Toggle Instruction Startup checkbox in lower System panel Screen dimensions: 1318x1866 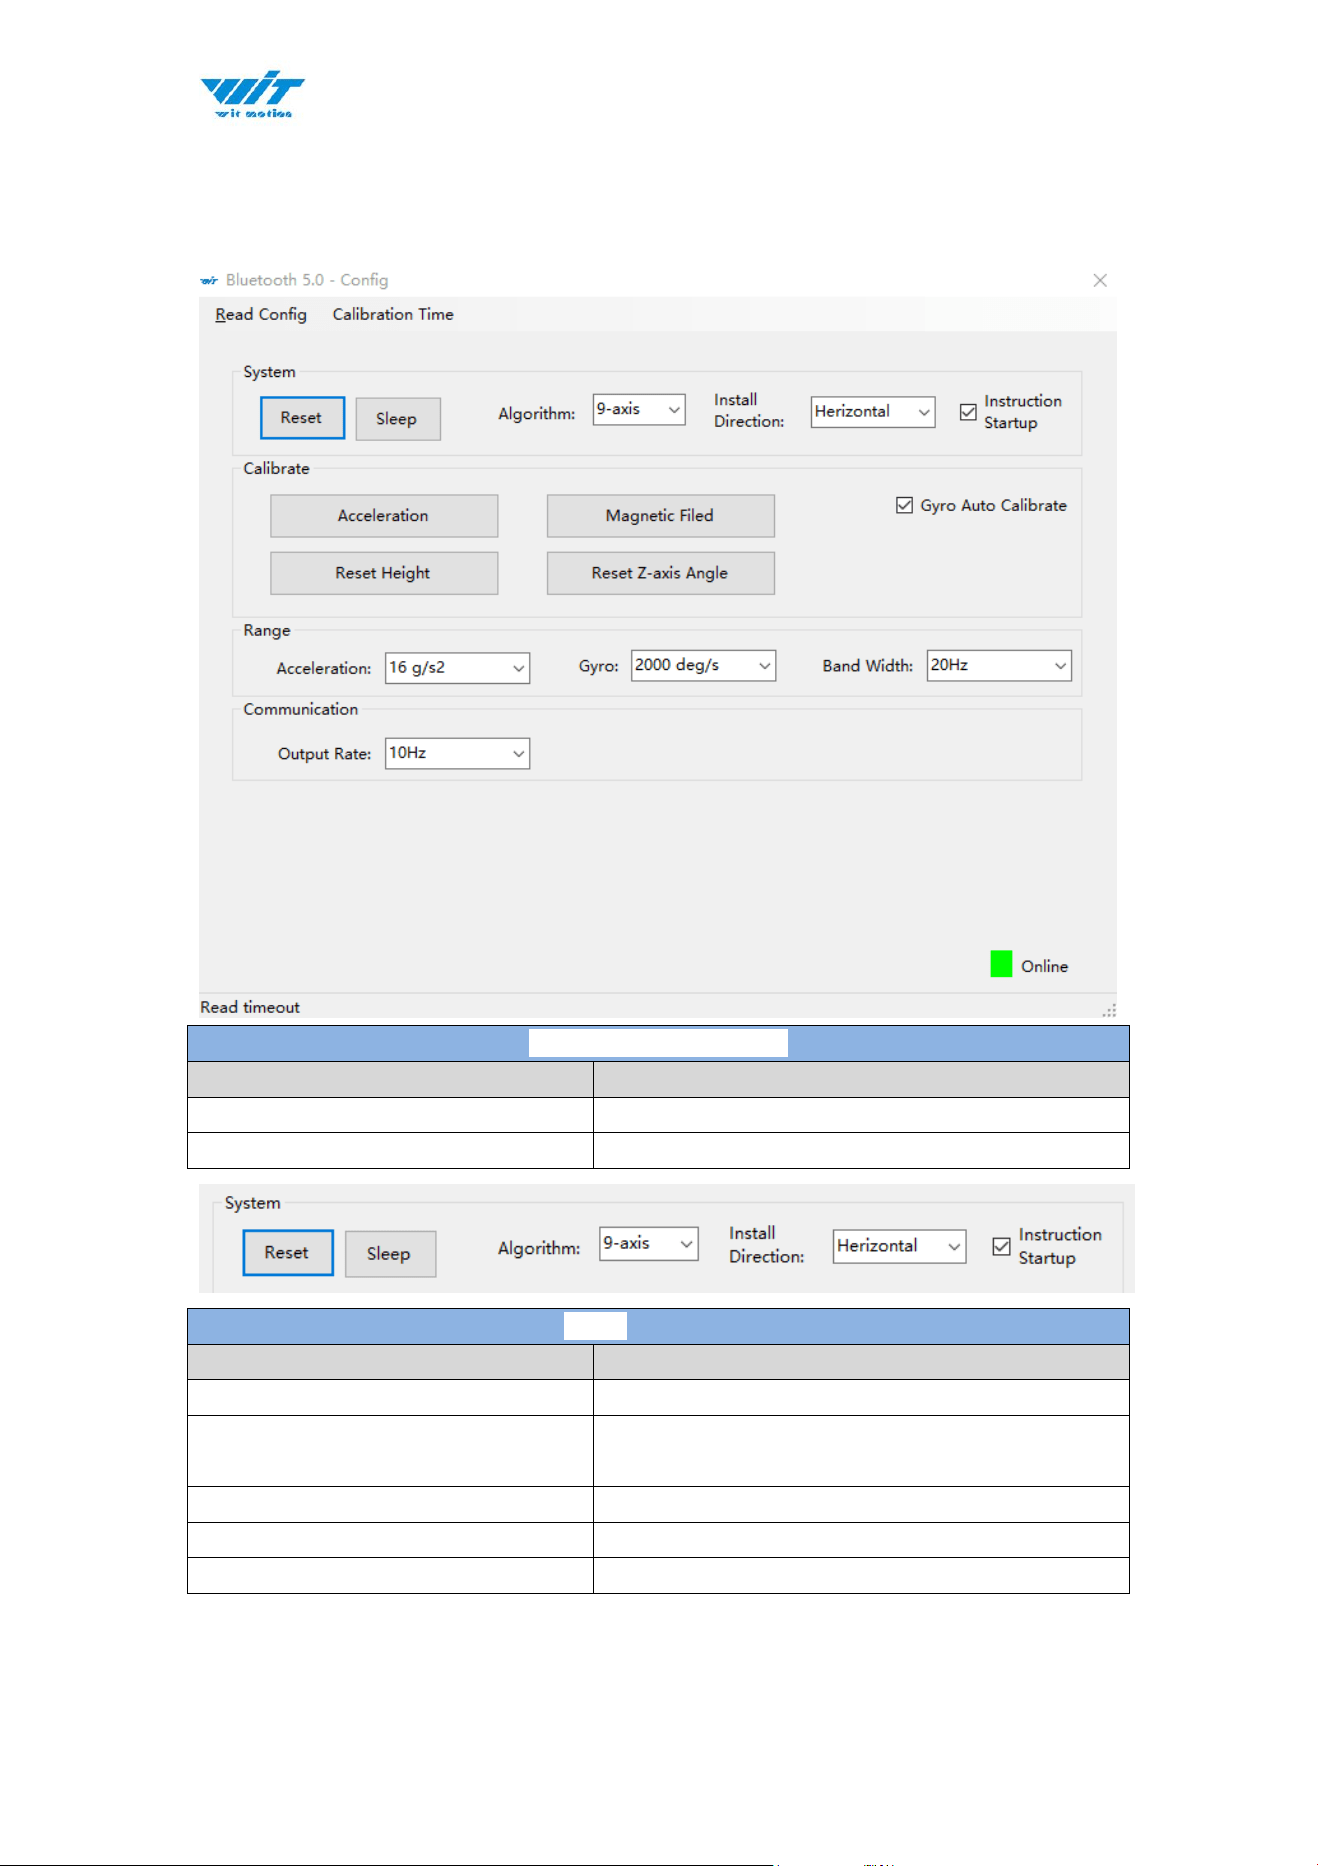(x=1001, y=1246)
